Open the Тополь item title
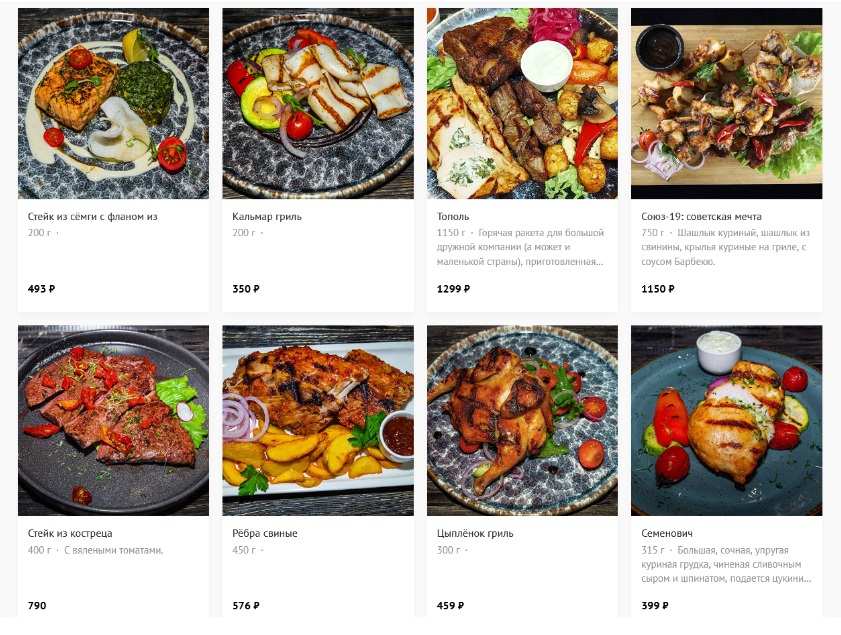Viewport: 841px width, 635px height. pos(453,217)
